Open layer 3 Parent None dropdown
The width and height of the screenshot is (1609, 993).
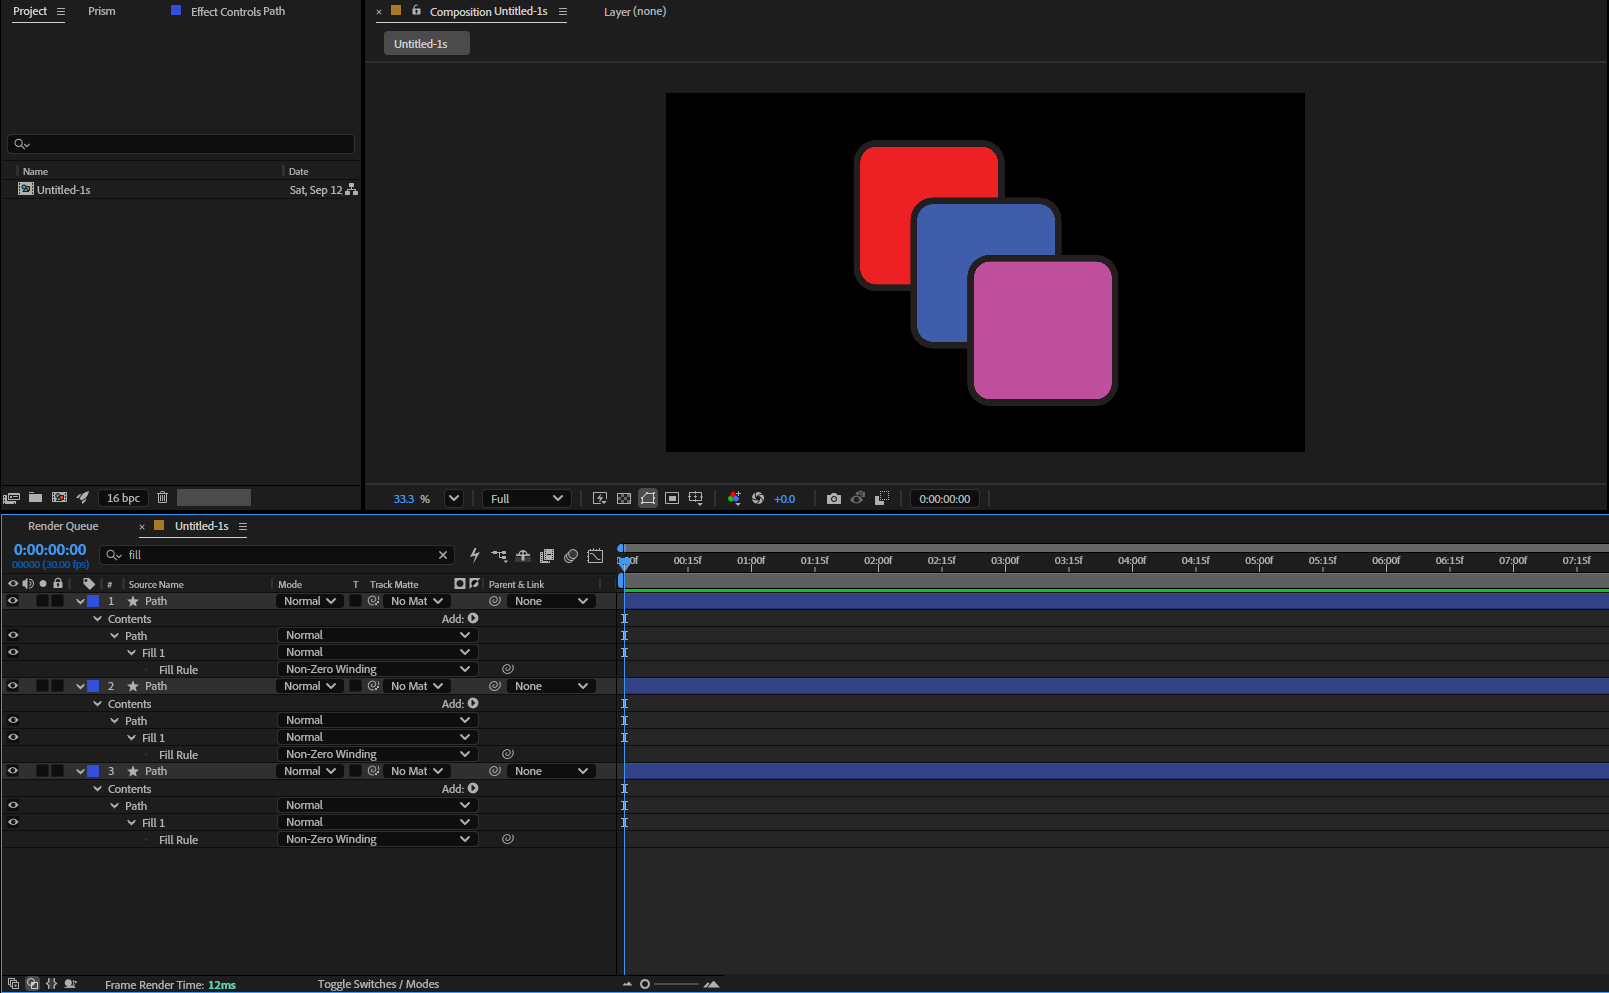551,771
